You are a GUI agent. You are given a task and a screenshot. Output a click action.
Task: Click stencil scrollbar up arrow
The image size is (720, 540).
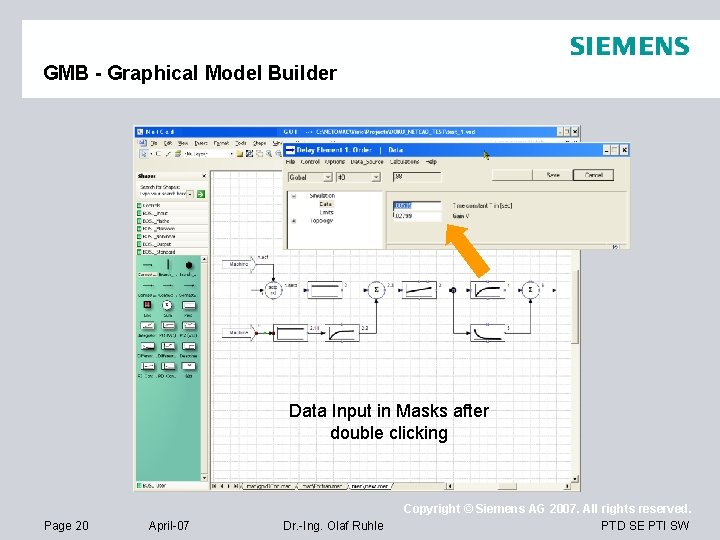(204, 260)
